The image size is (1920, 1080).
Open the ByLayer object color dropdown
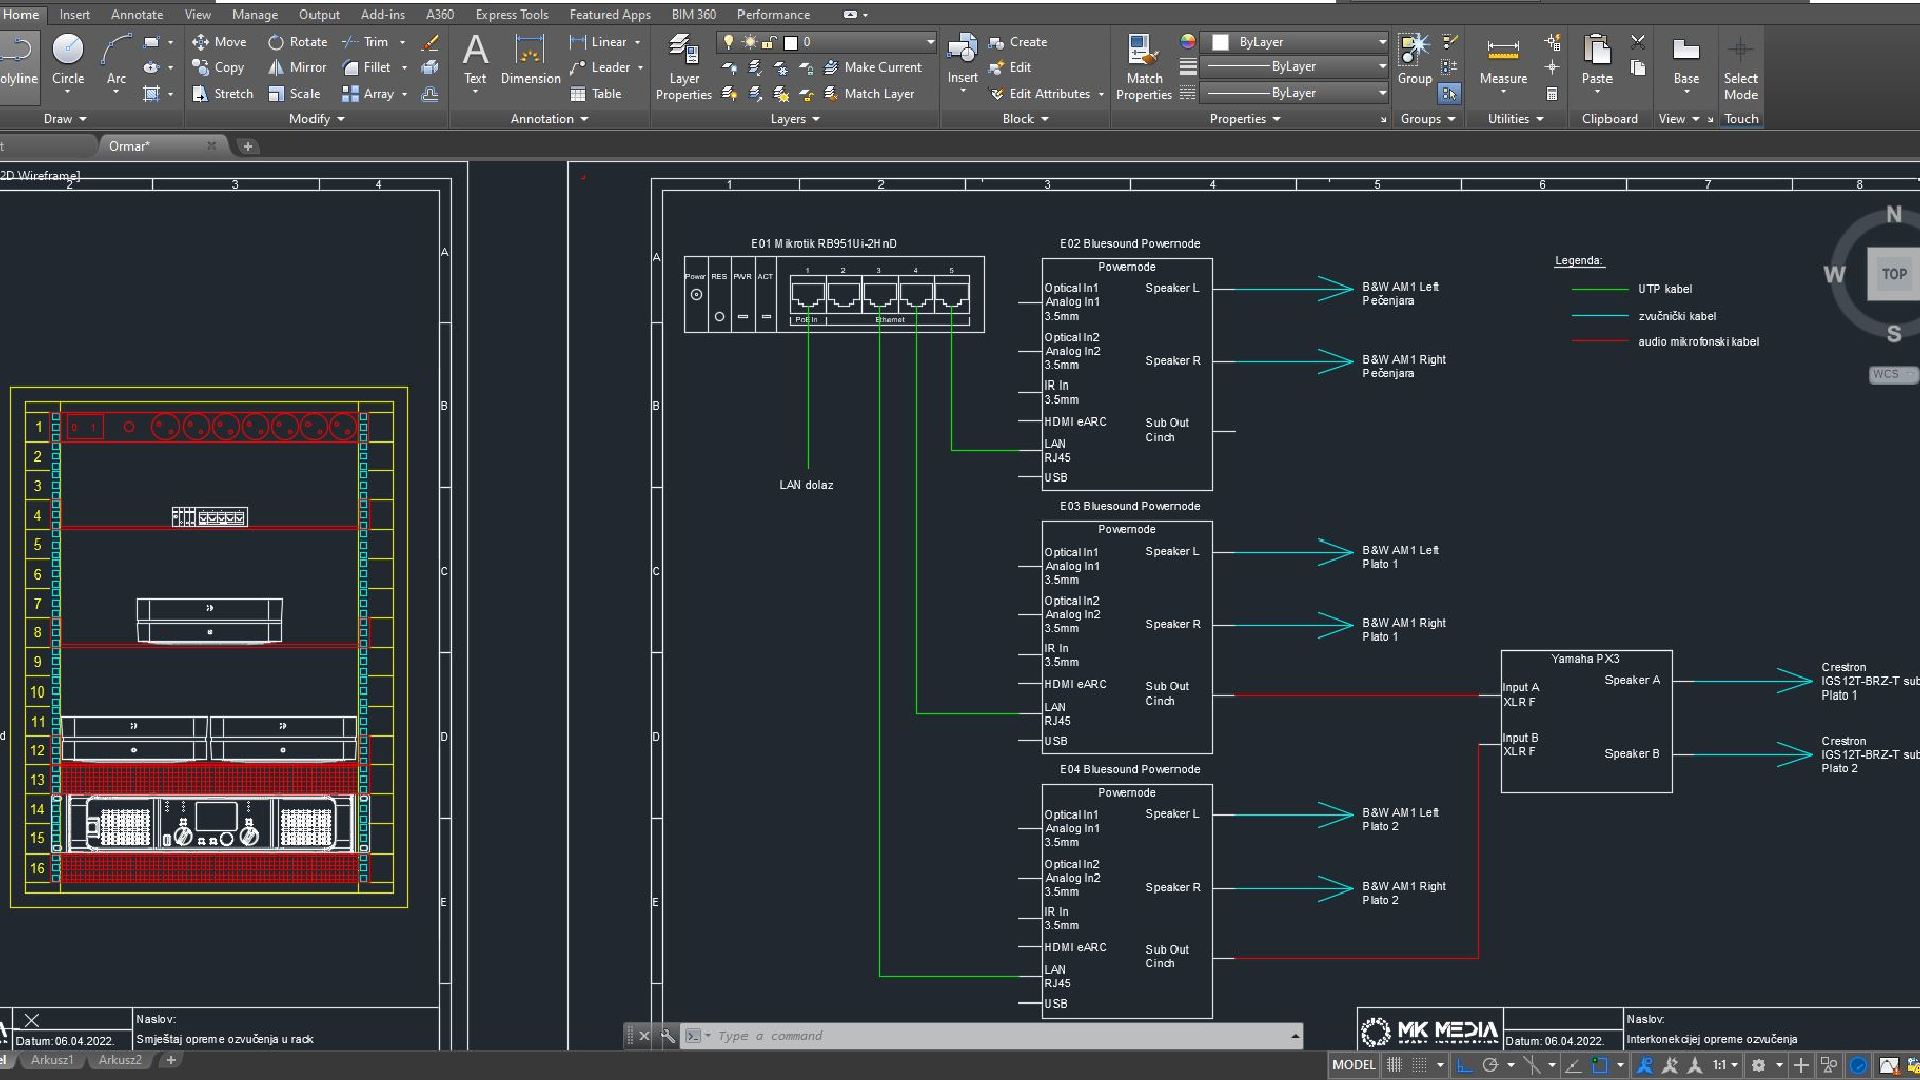click(1382, 42)
